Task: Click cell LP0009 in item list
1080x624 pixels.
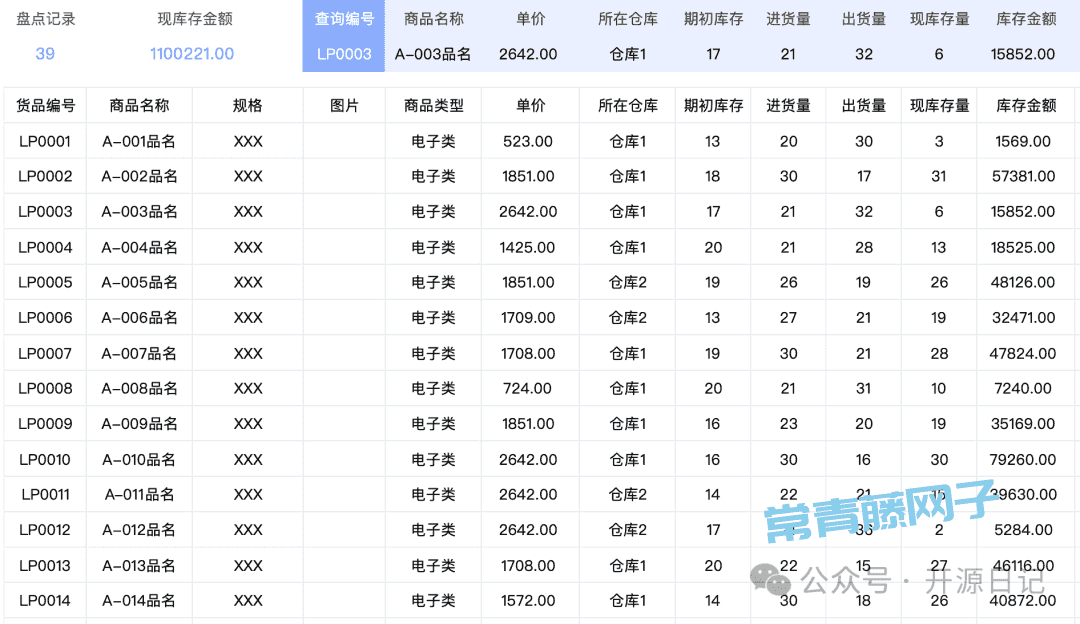Action: pyautogui.click(x=45, y=424)
